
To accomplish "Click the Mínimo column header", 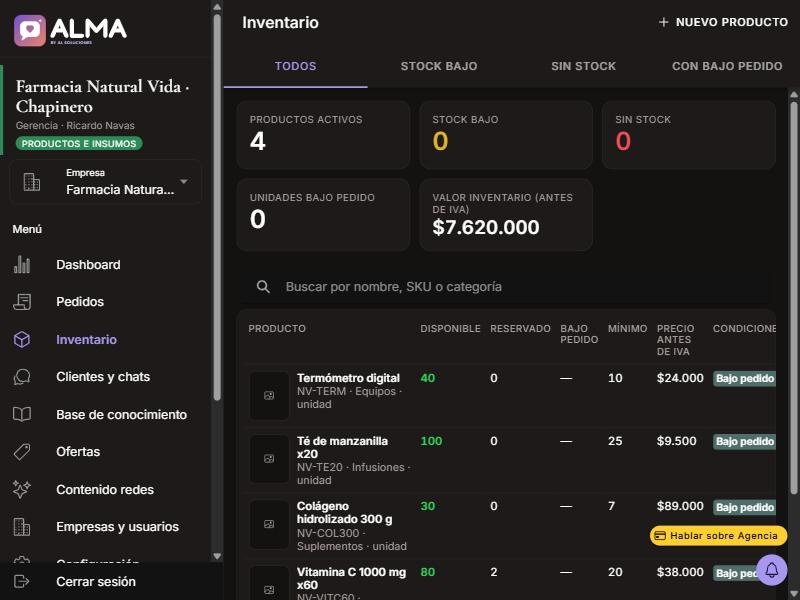I will (x=628, y=329).
